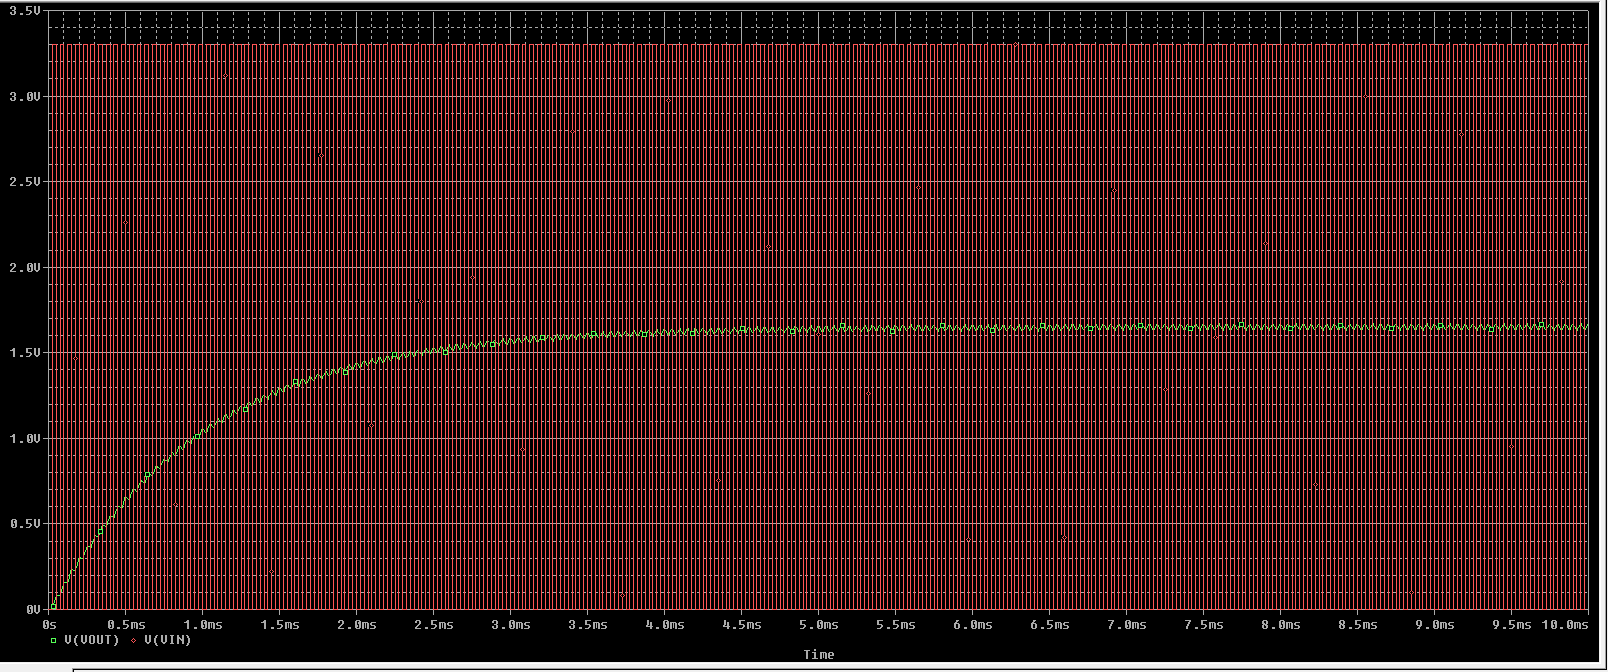This screenshot has height=672, width=1608.
Task: Click the 6.0ms x-axis label
Action: click(x=973, y=625)
